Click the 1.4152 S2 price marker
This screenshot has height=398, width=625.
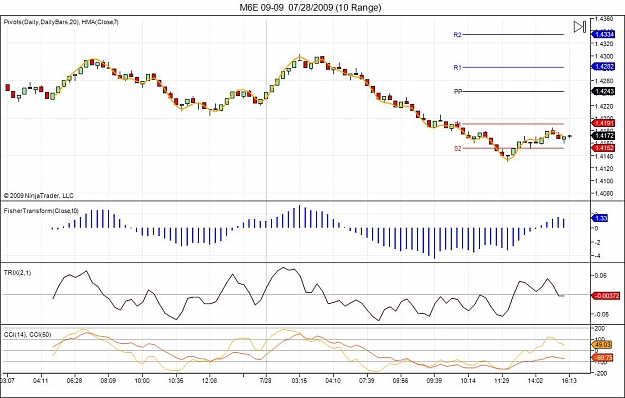pos(603,148)
